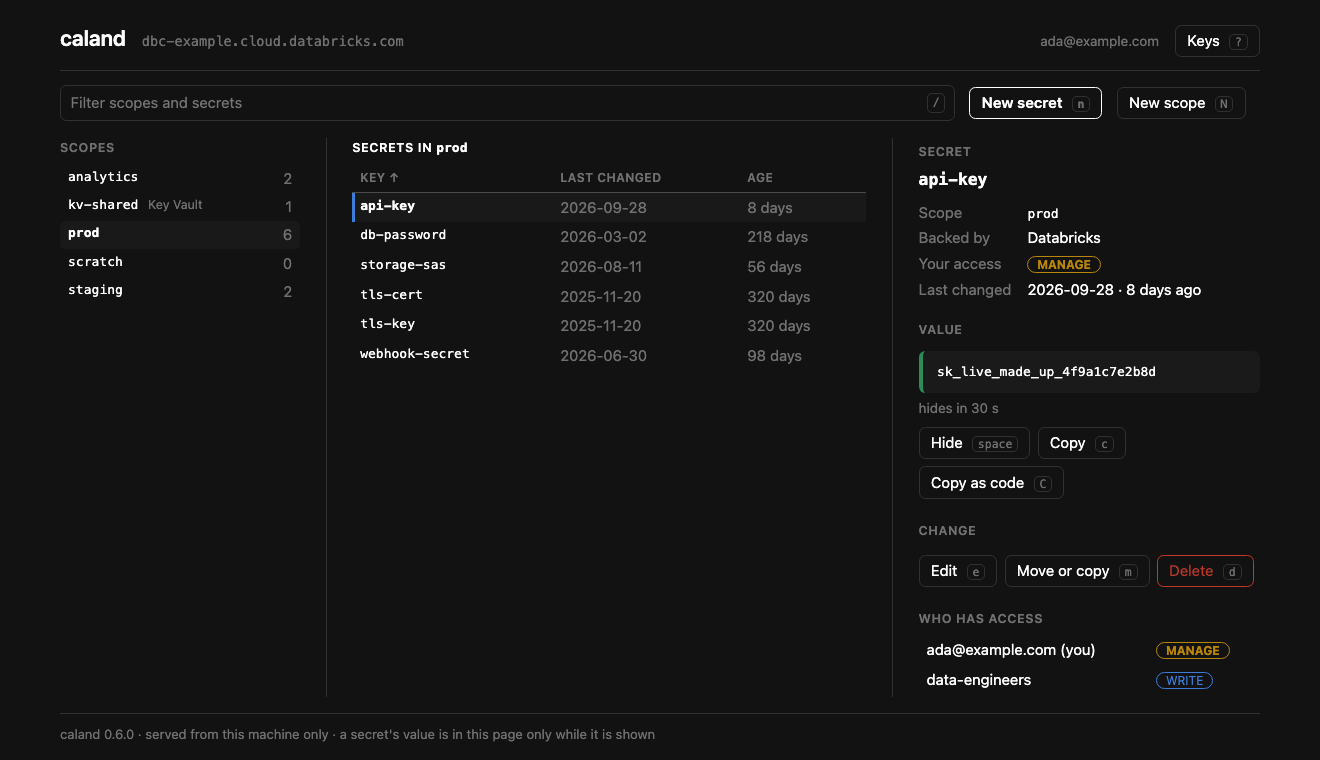This screenshot has height=760, width=1320.
Task: Select the tls-cert secret row
Action: pos(609,296)
